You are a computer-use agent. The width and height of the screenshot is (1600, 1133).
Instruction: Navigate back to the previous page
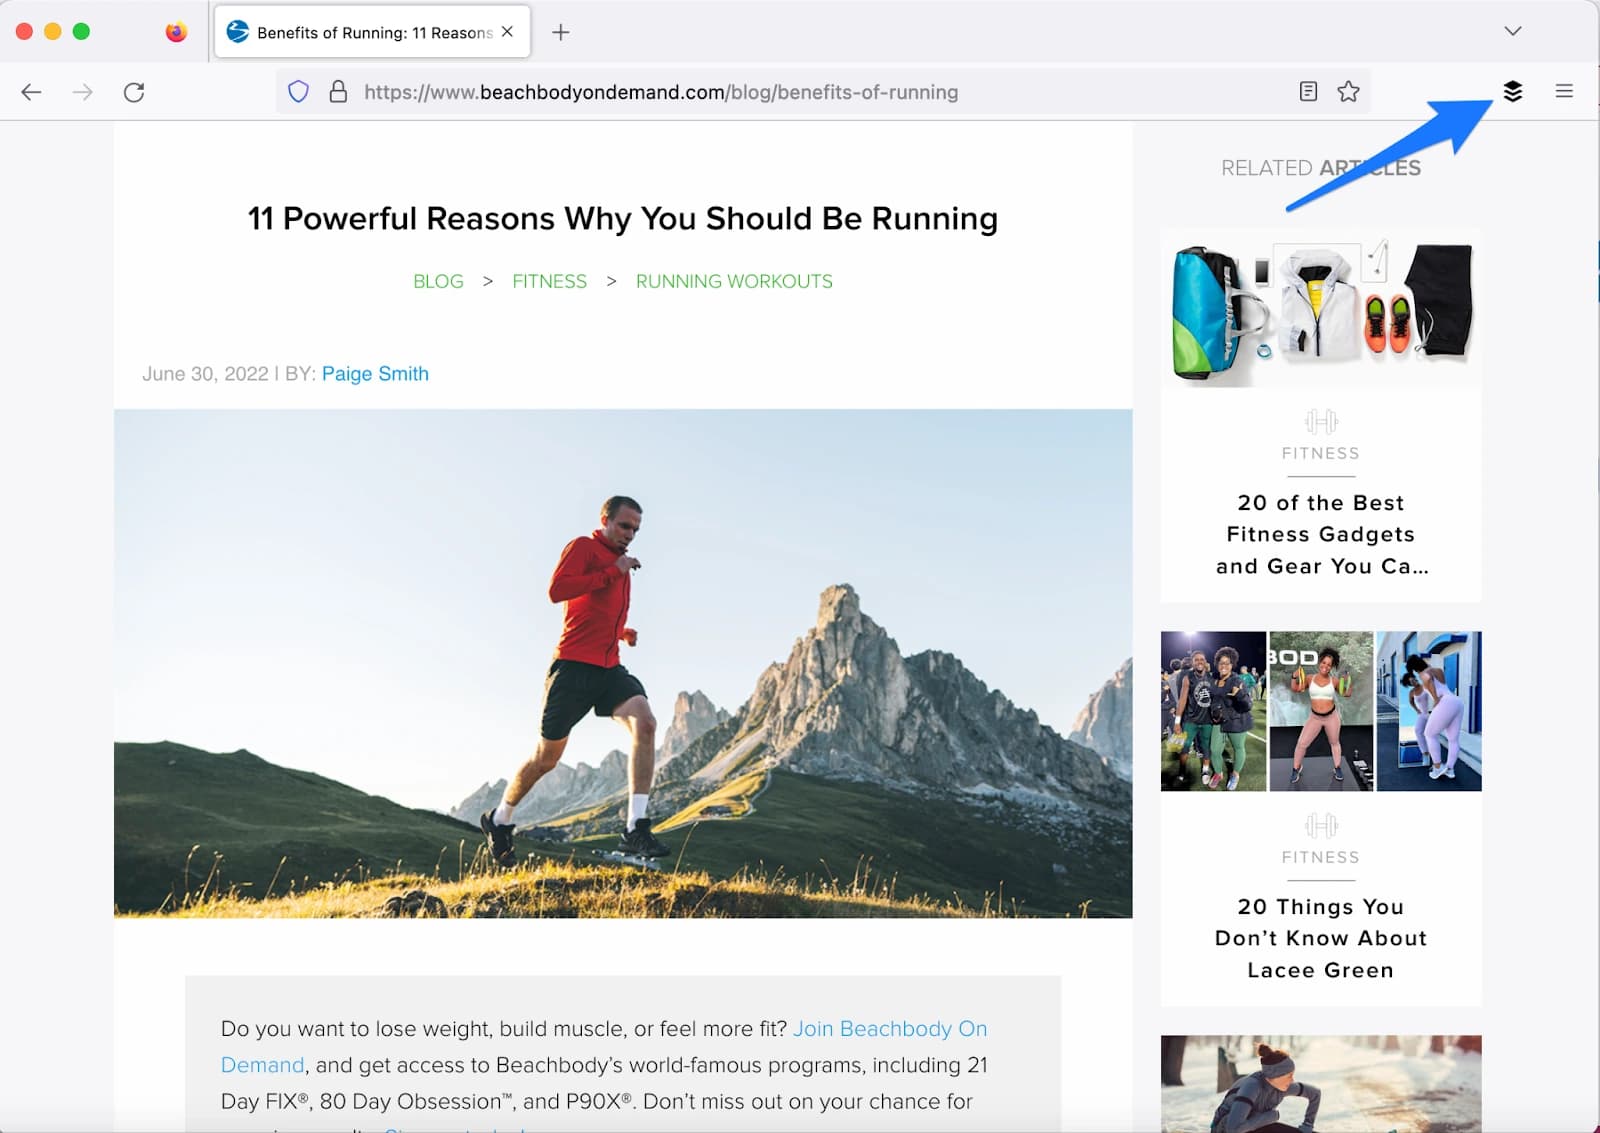tap(31, 91)
